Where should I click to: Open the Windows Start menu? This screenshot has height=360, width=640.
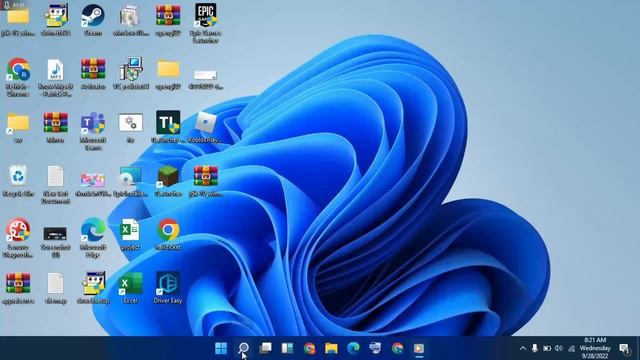coord(221,348)
